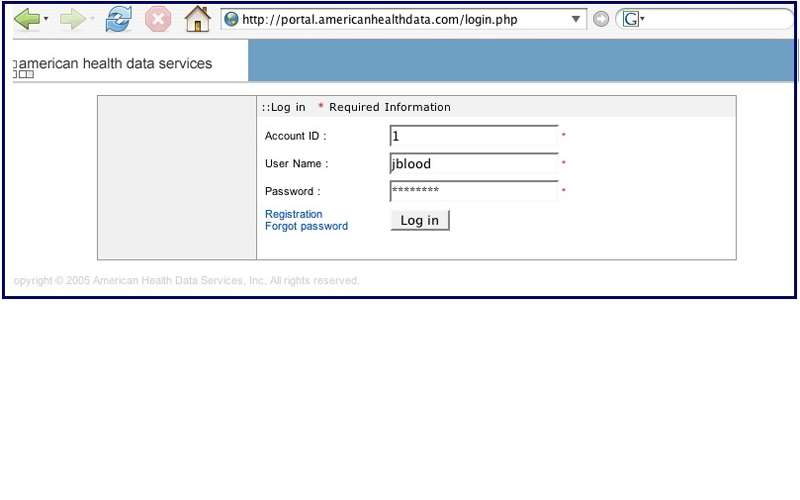Image resolution: width=800 pixels, height=500 pixels.
Task: Click the globe site icon in address bar
Action: pos(232,19)
